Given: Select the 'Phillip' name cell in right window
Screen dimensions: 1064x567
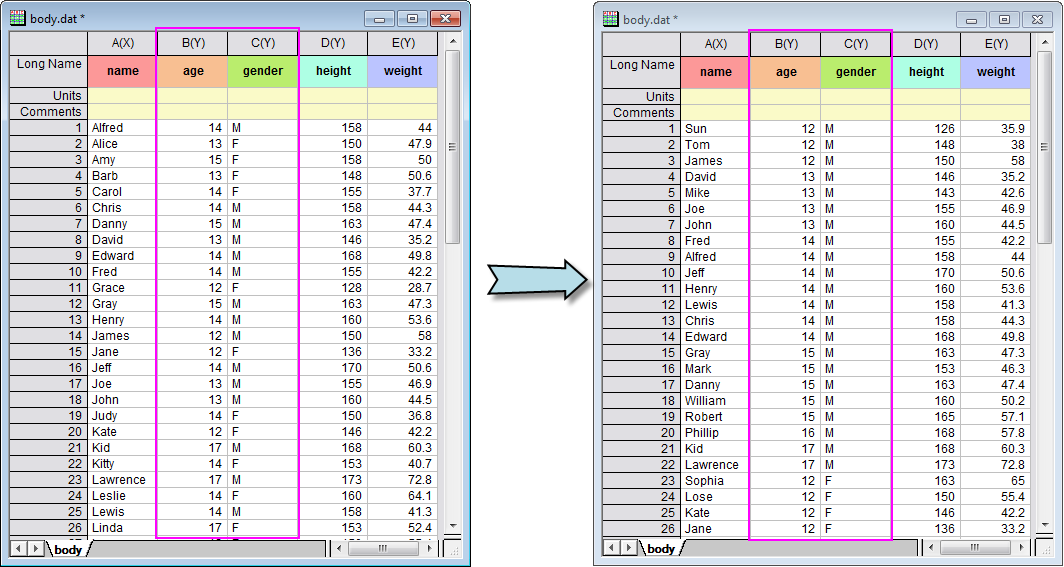Looking at the screenshot, I should point(716,433).
